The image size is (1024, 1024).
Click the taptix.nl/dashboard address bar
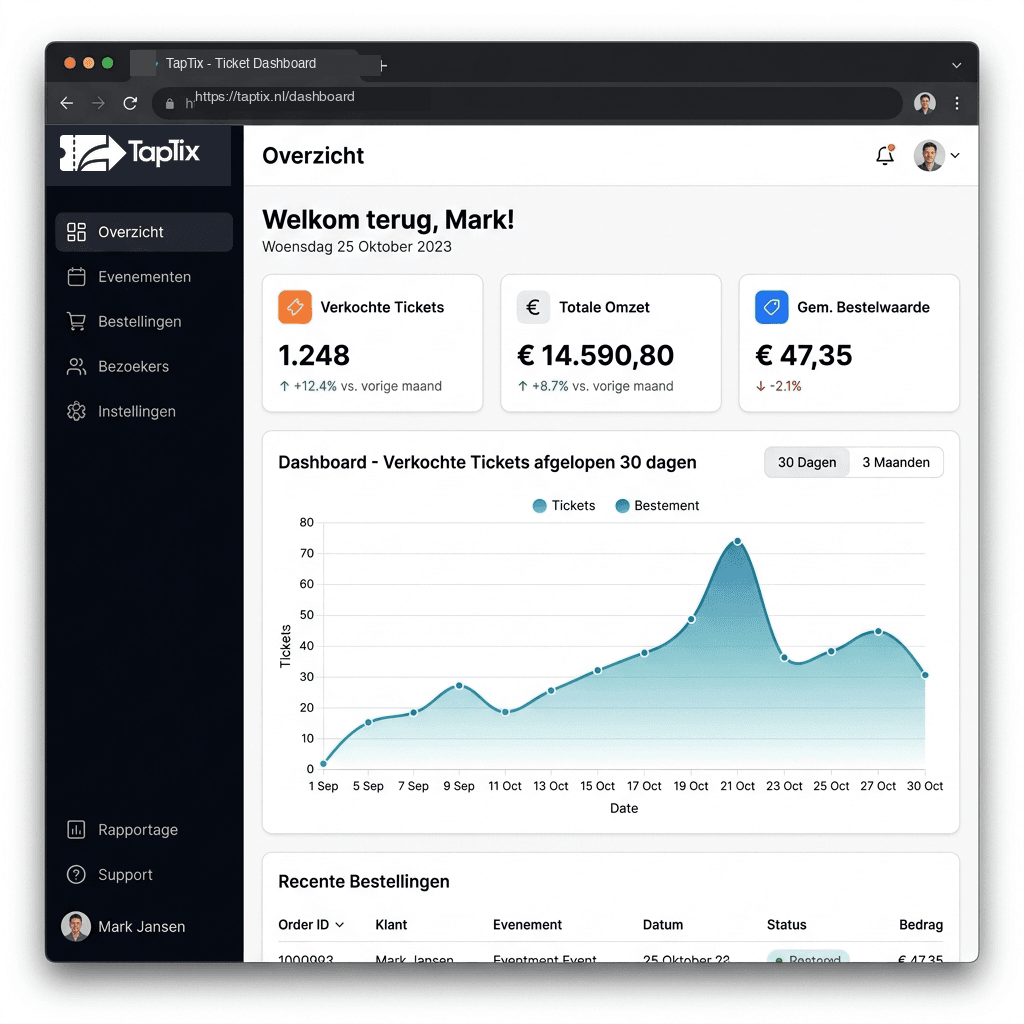pyautogui.click(x=527, y=103)
